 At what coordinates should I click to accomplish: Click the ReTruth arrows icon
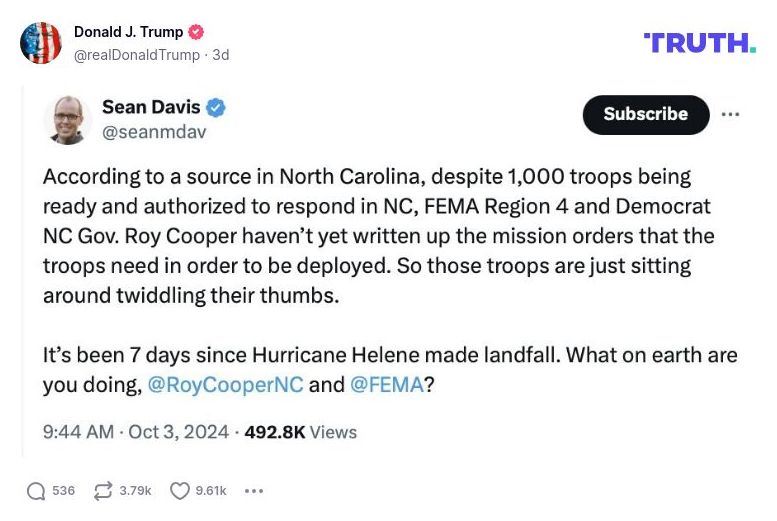103,491
